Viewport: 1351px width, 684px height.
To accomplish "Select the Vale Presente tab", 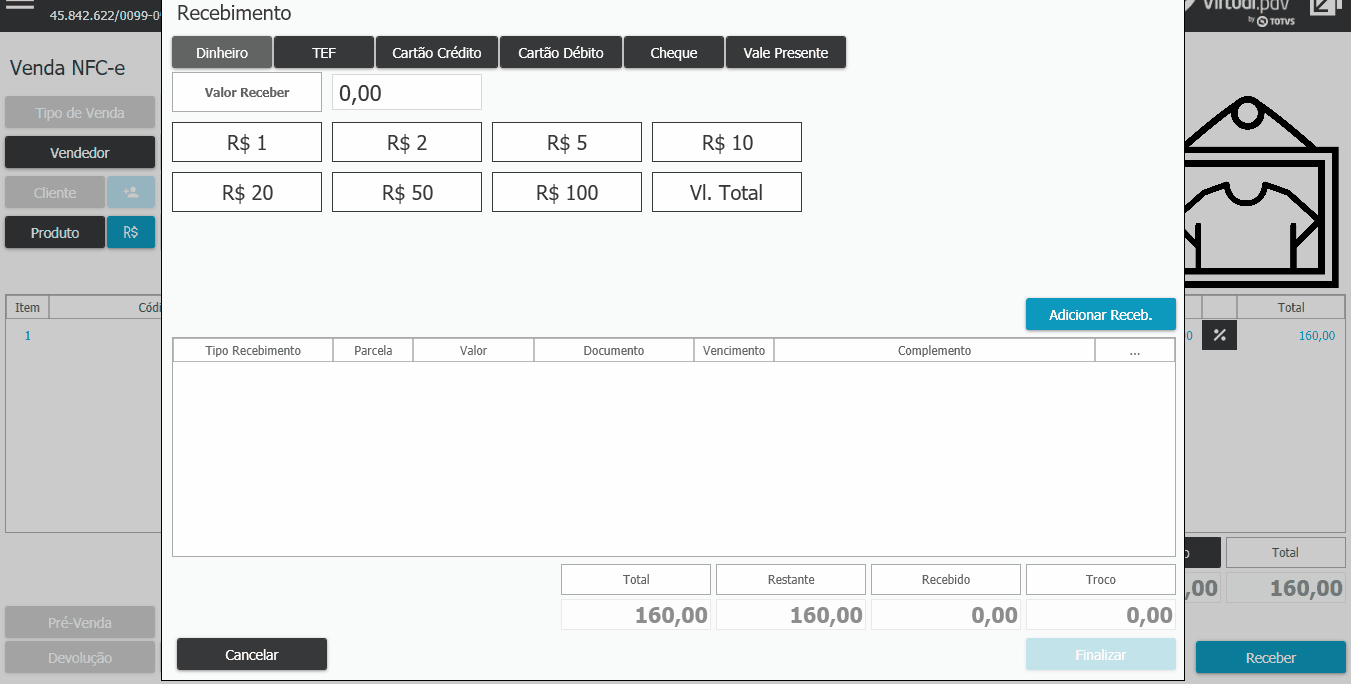I will pyautogui.click(x=786, y=53).
